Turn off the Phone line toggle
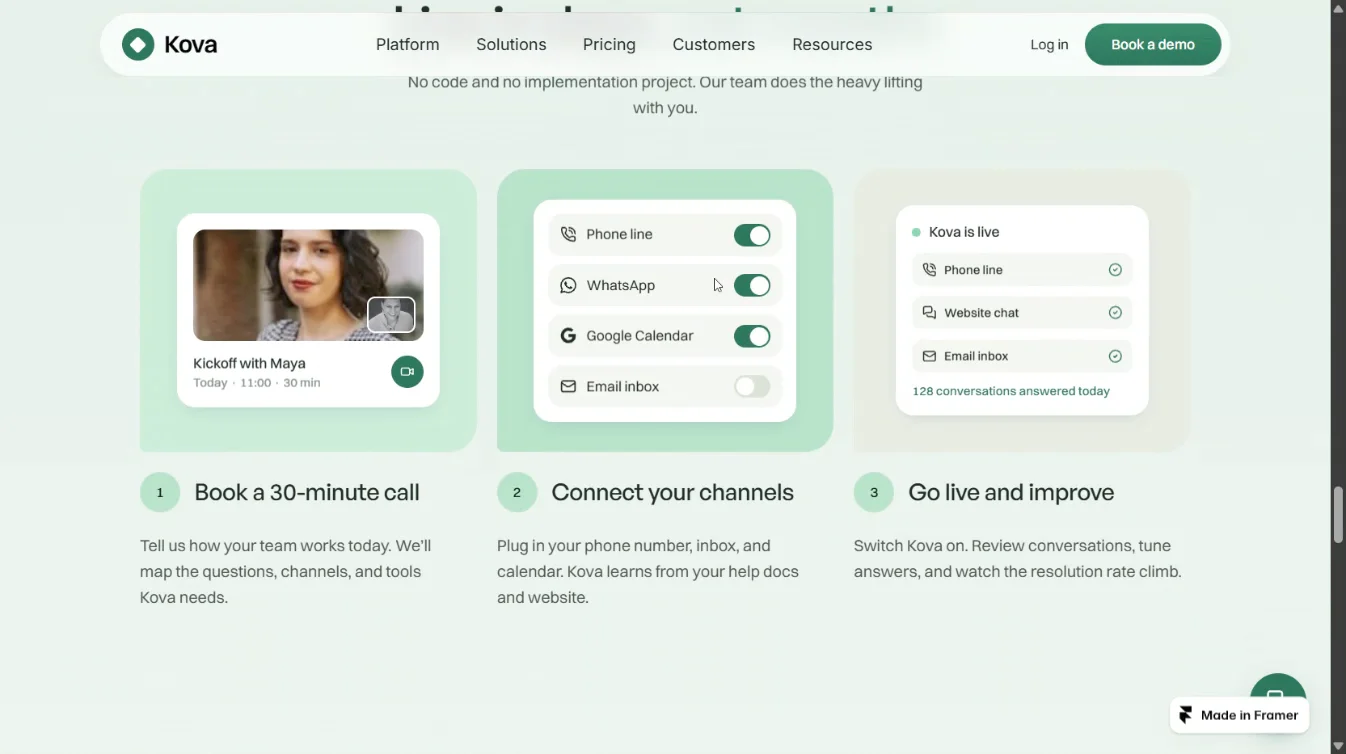This screenshot has width=1346, height=754. pyautogui.click(x=752, y=235)
